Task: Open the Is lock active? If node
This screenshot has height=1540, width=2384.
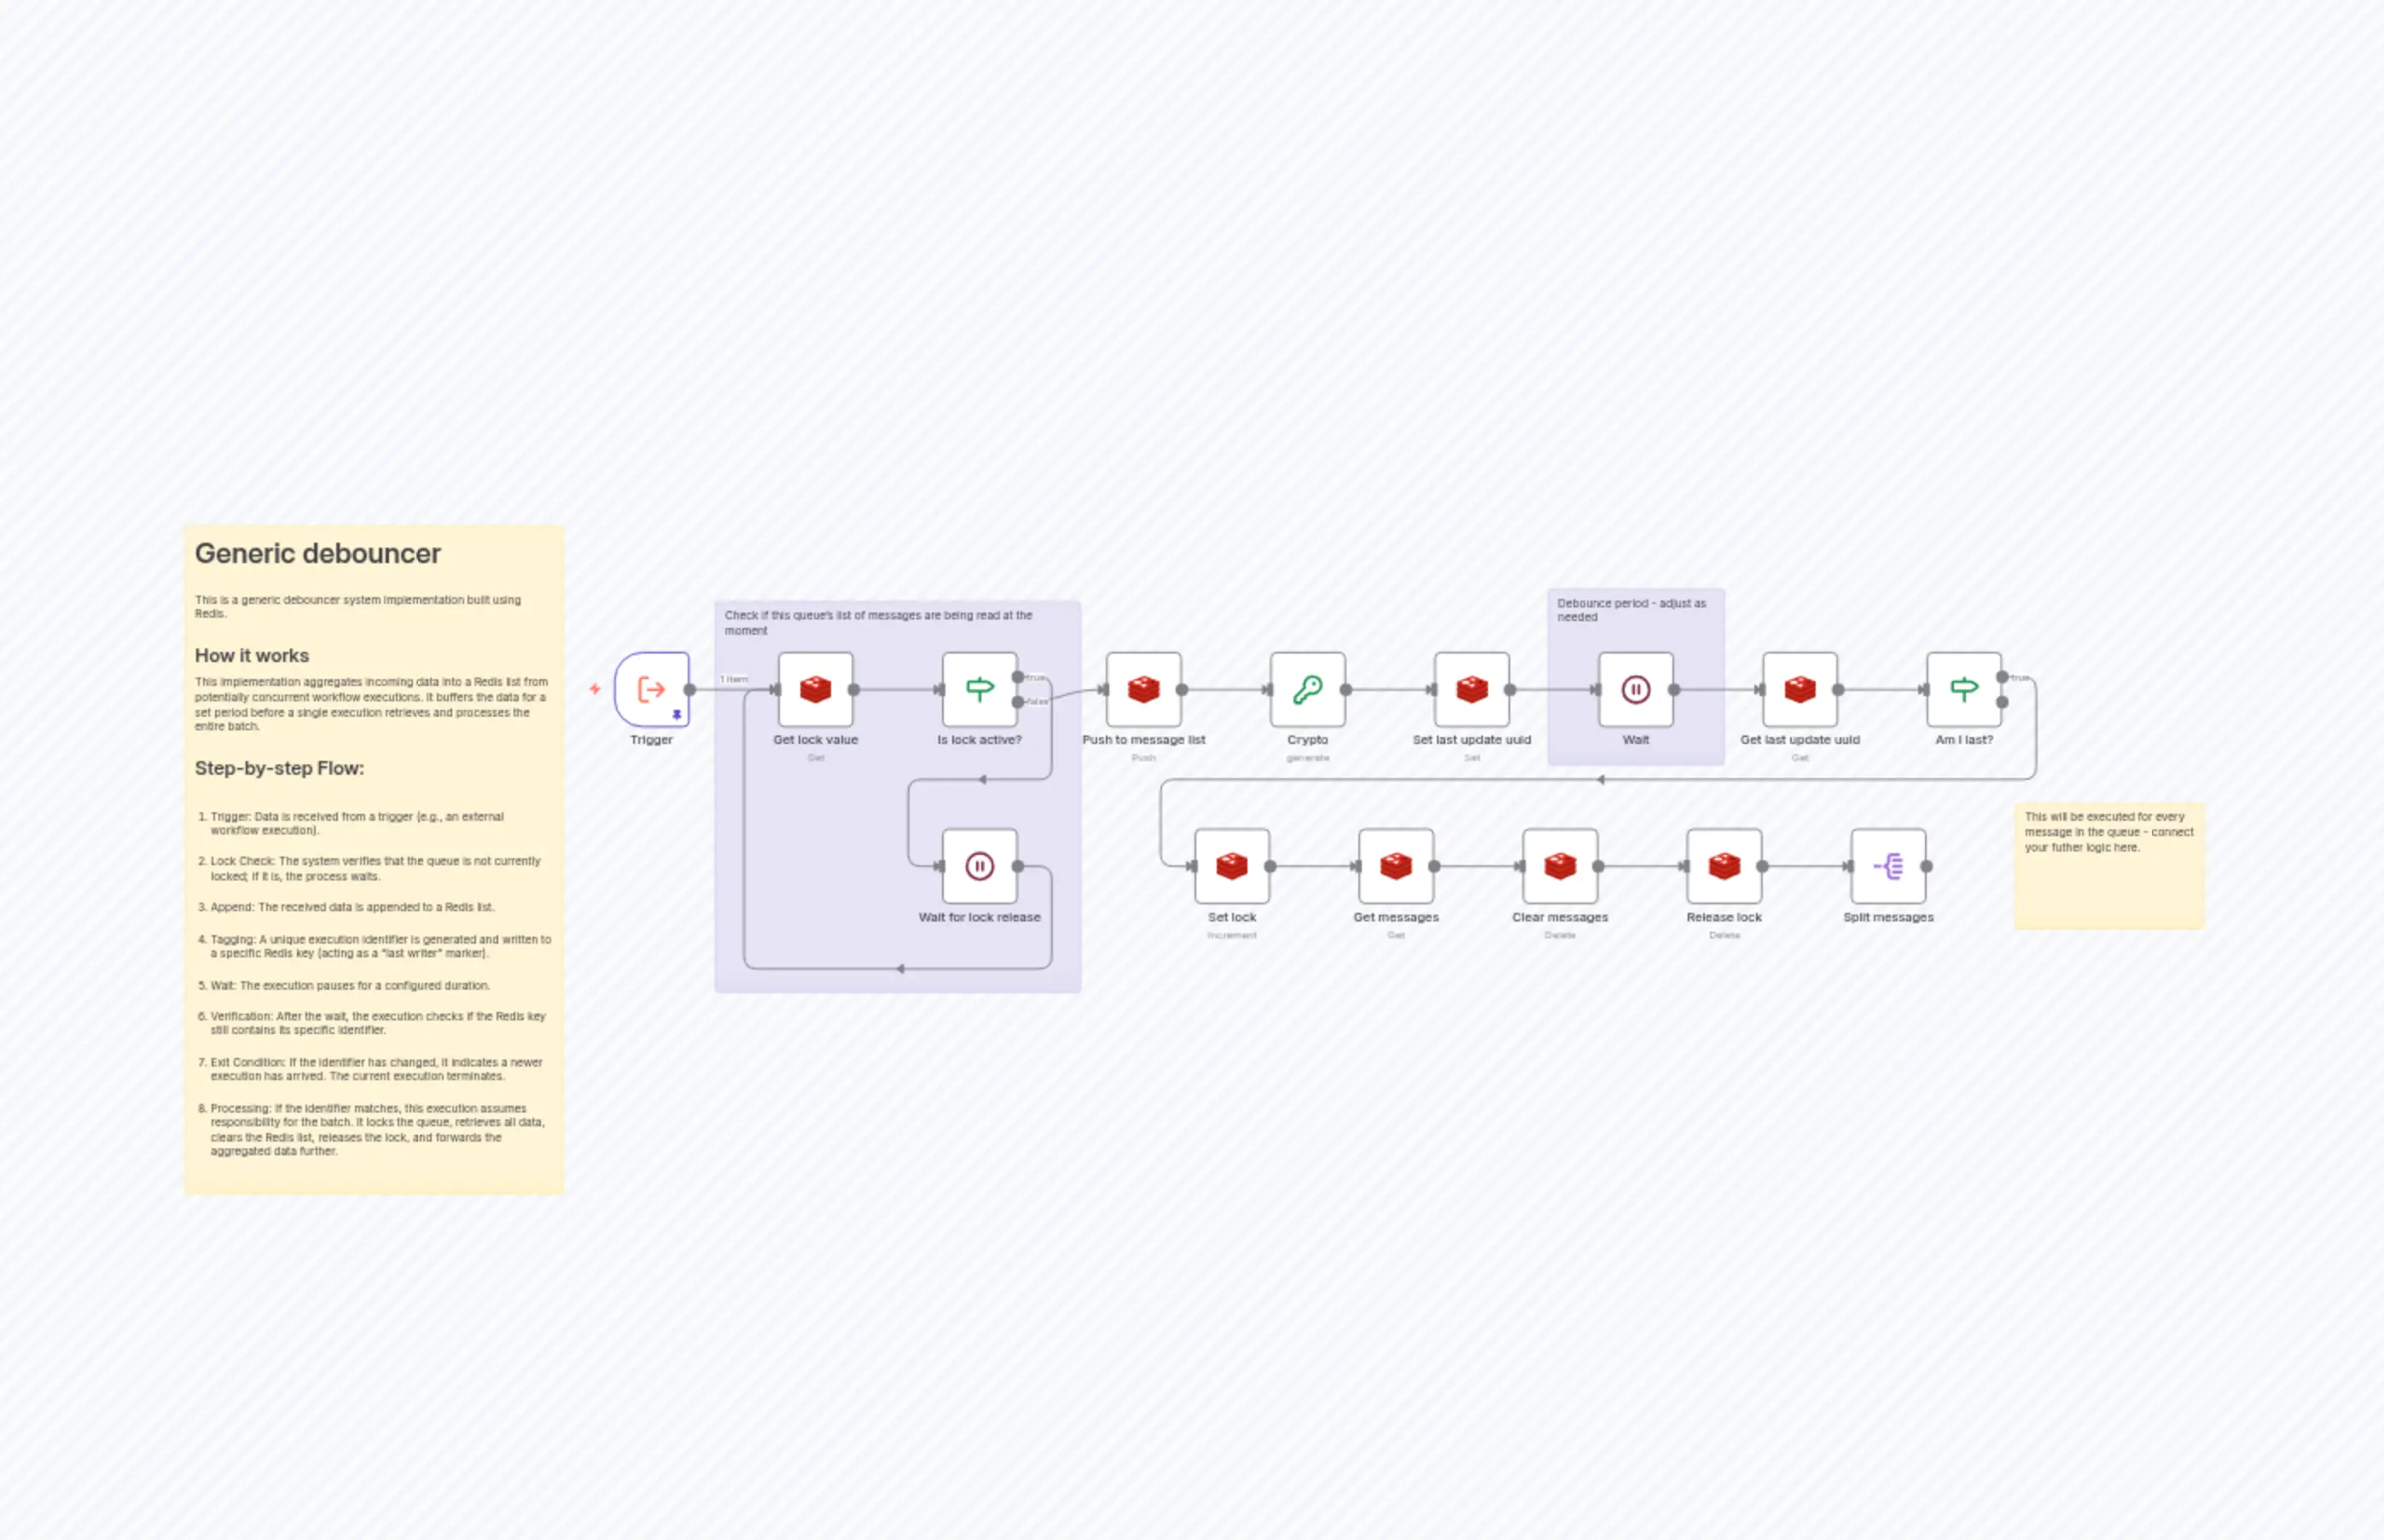Action: [979, 689]
